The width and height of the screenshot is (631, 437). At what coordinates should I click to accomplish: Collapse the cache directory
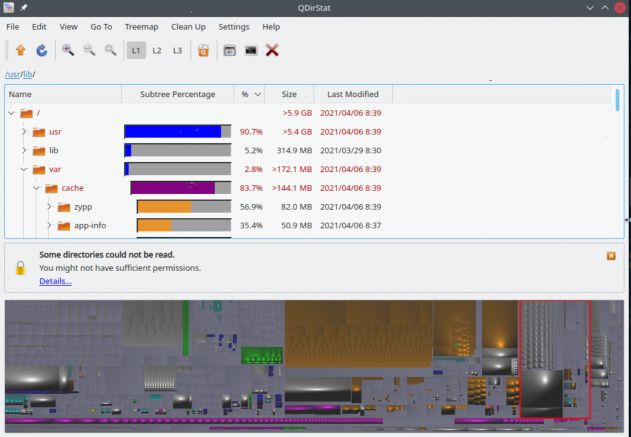(36, 188)
